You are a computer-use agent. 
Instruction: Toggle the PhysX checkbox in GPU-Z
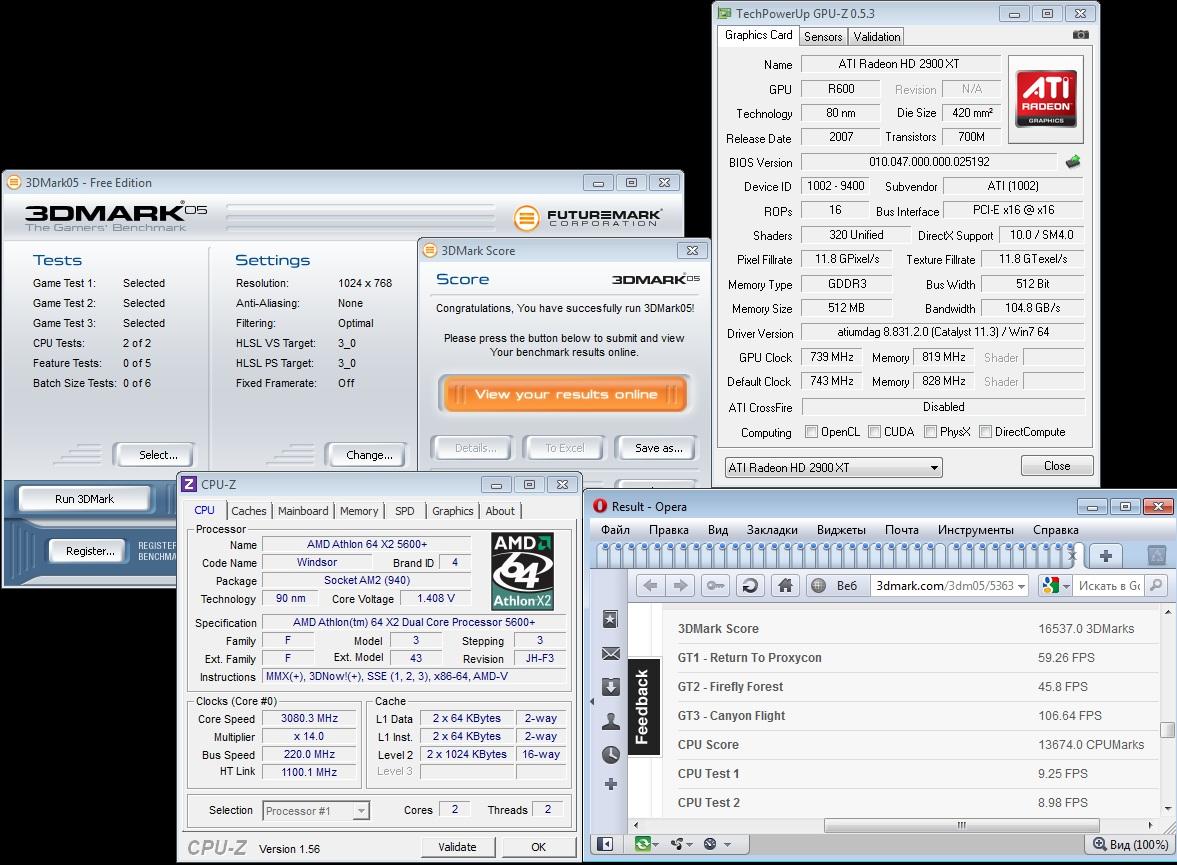[x=930, y=432]
